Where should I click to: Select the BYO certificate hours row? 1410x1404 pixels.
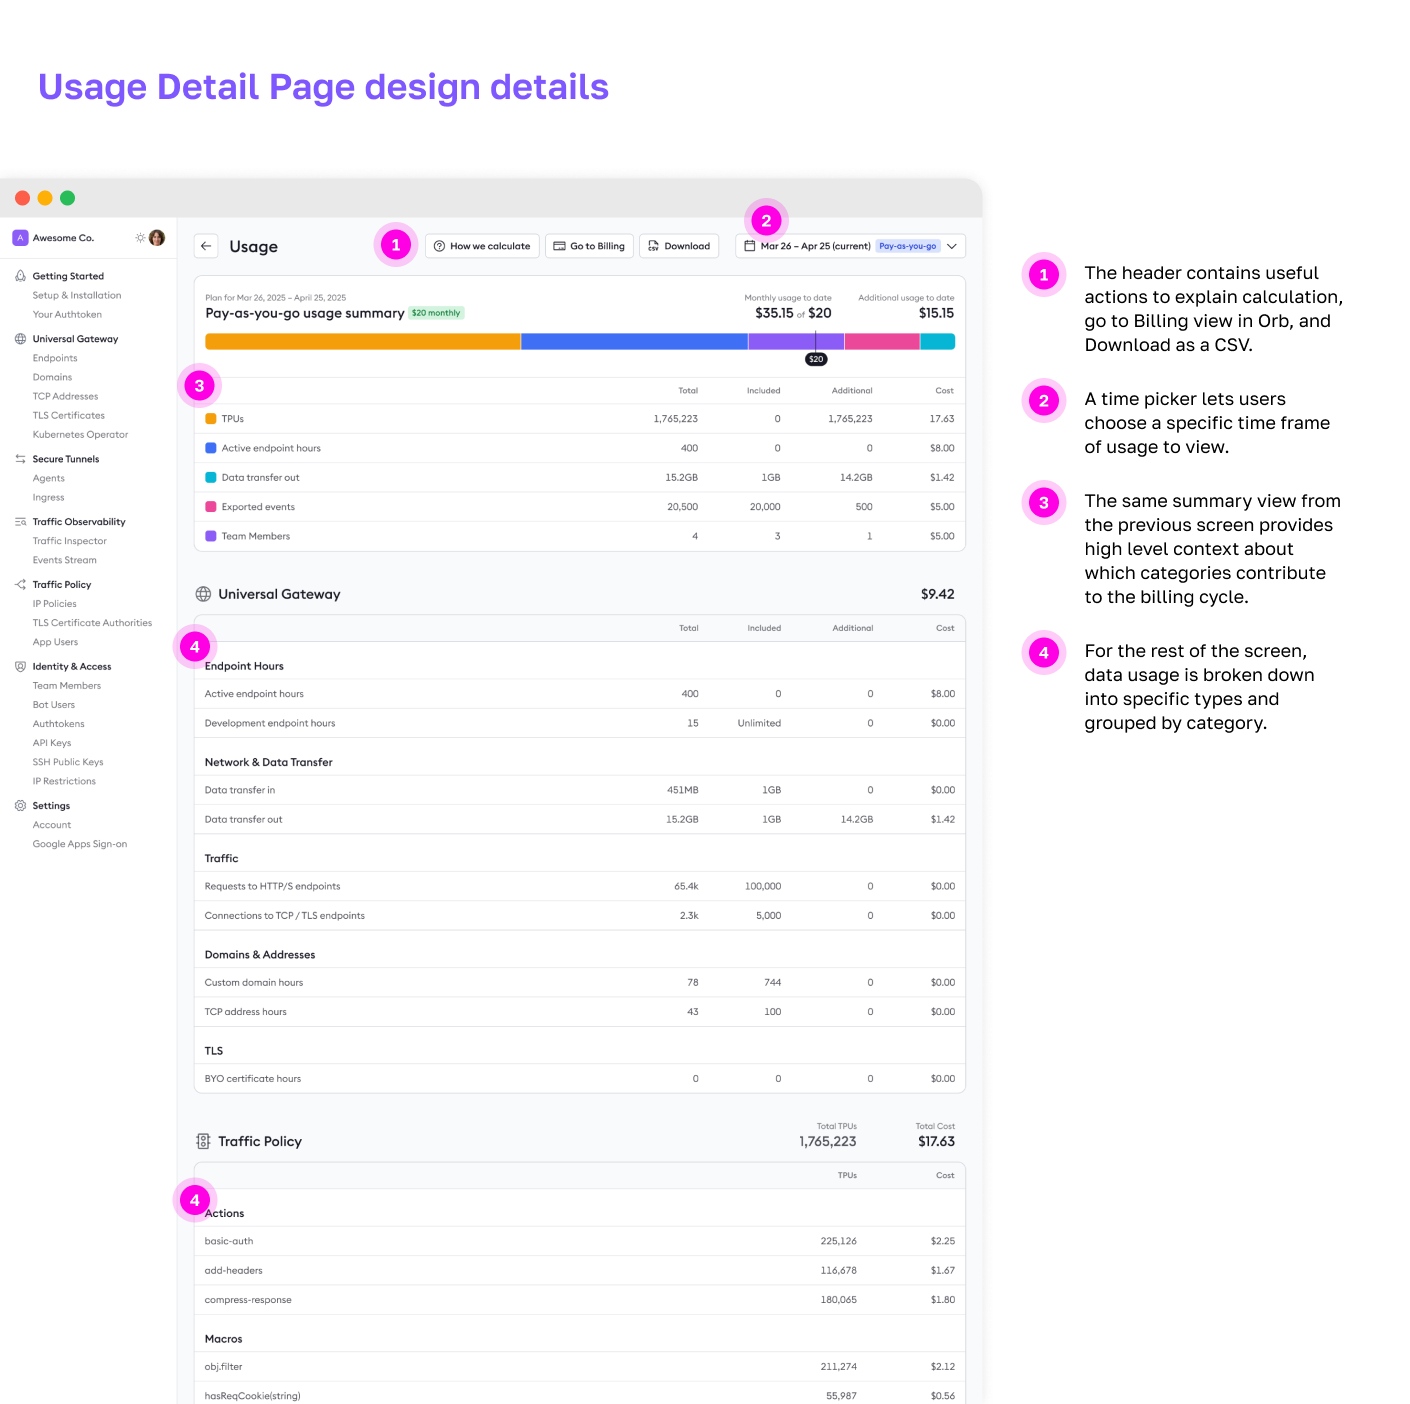point(580,1078)
